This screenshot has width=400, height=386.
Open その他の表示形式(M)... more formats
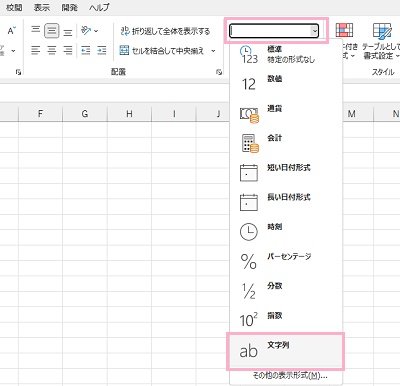point(290,376)
